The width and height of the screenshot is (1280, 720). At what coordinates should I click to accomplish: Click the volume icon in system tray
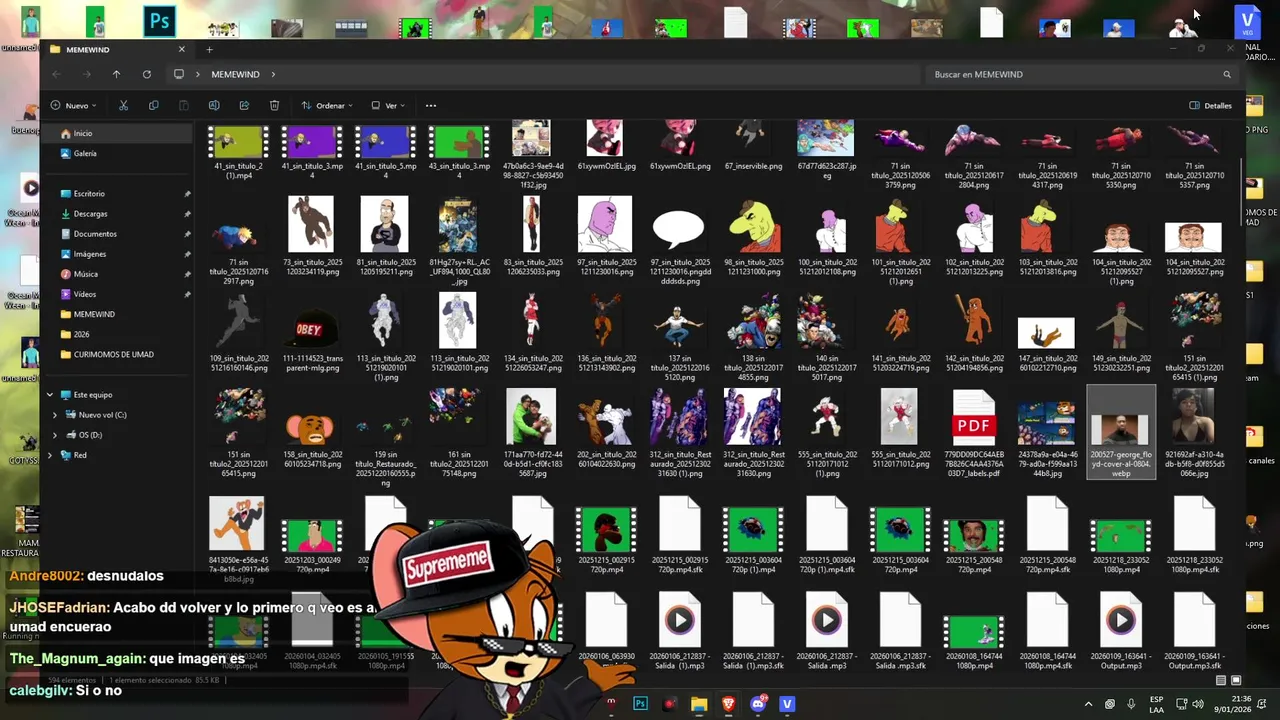[1198, 704]
